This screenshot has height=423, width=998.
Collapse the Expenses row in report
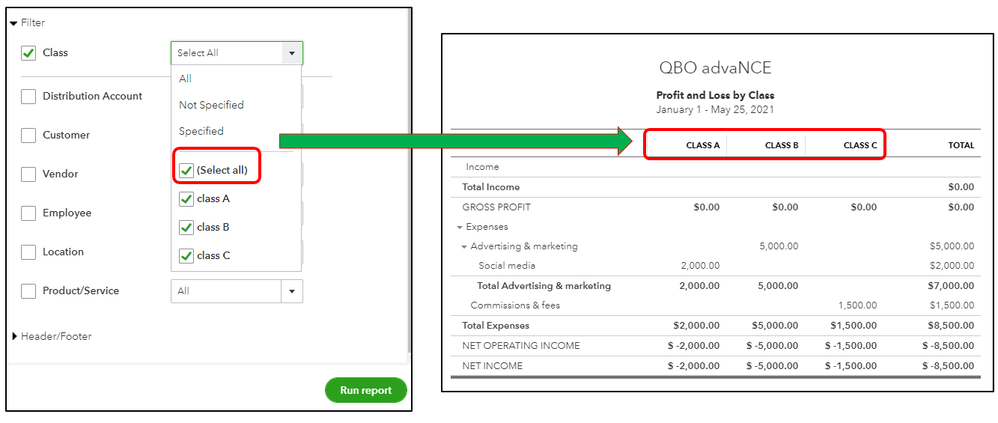(x=459, y=227)
